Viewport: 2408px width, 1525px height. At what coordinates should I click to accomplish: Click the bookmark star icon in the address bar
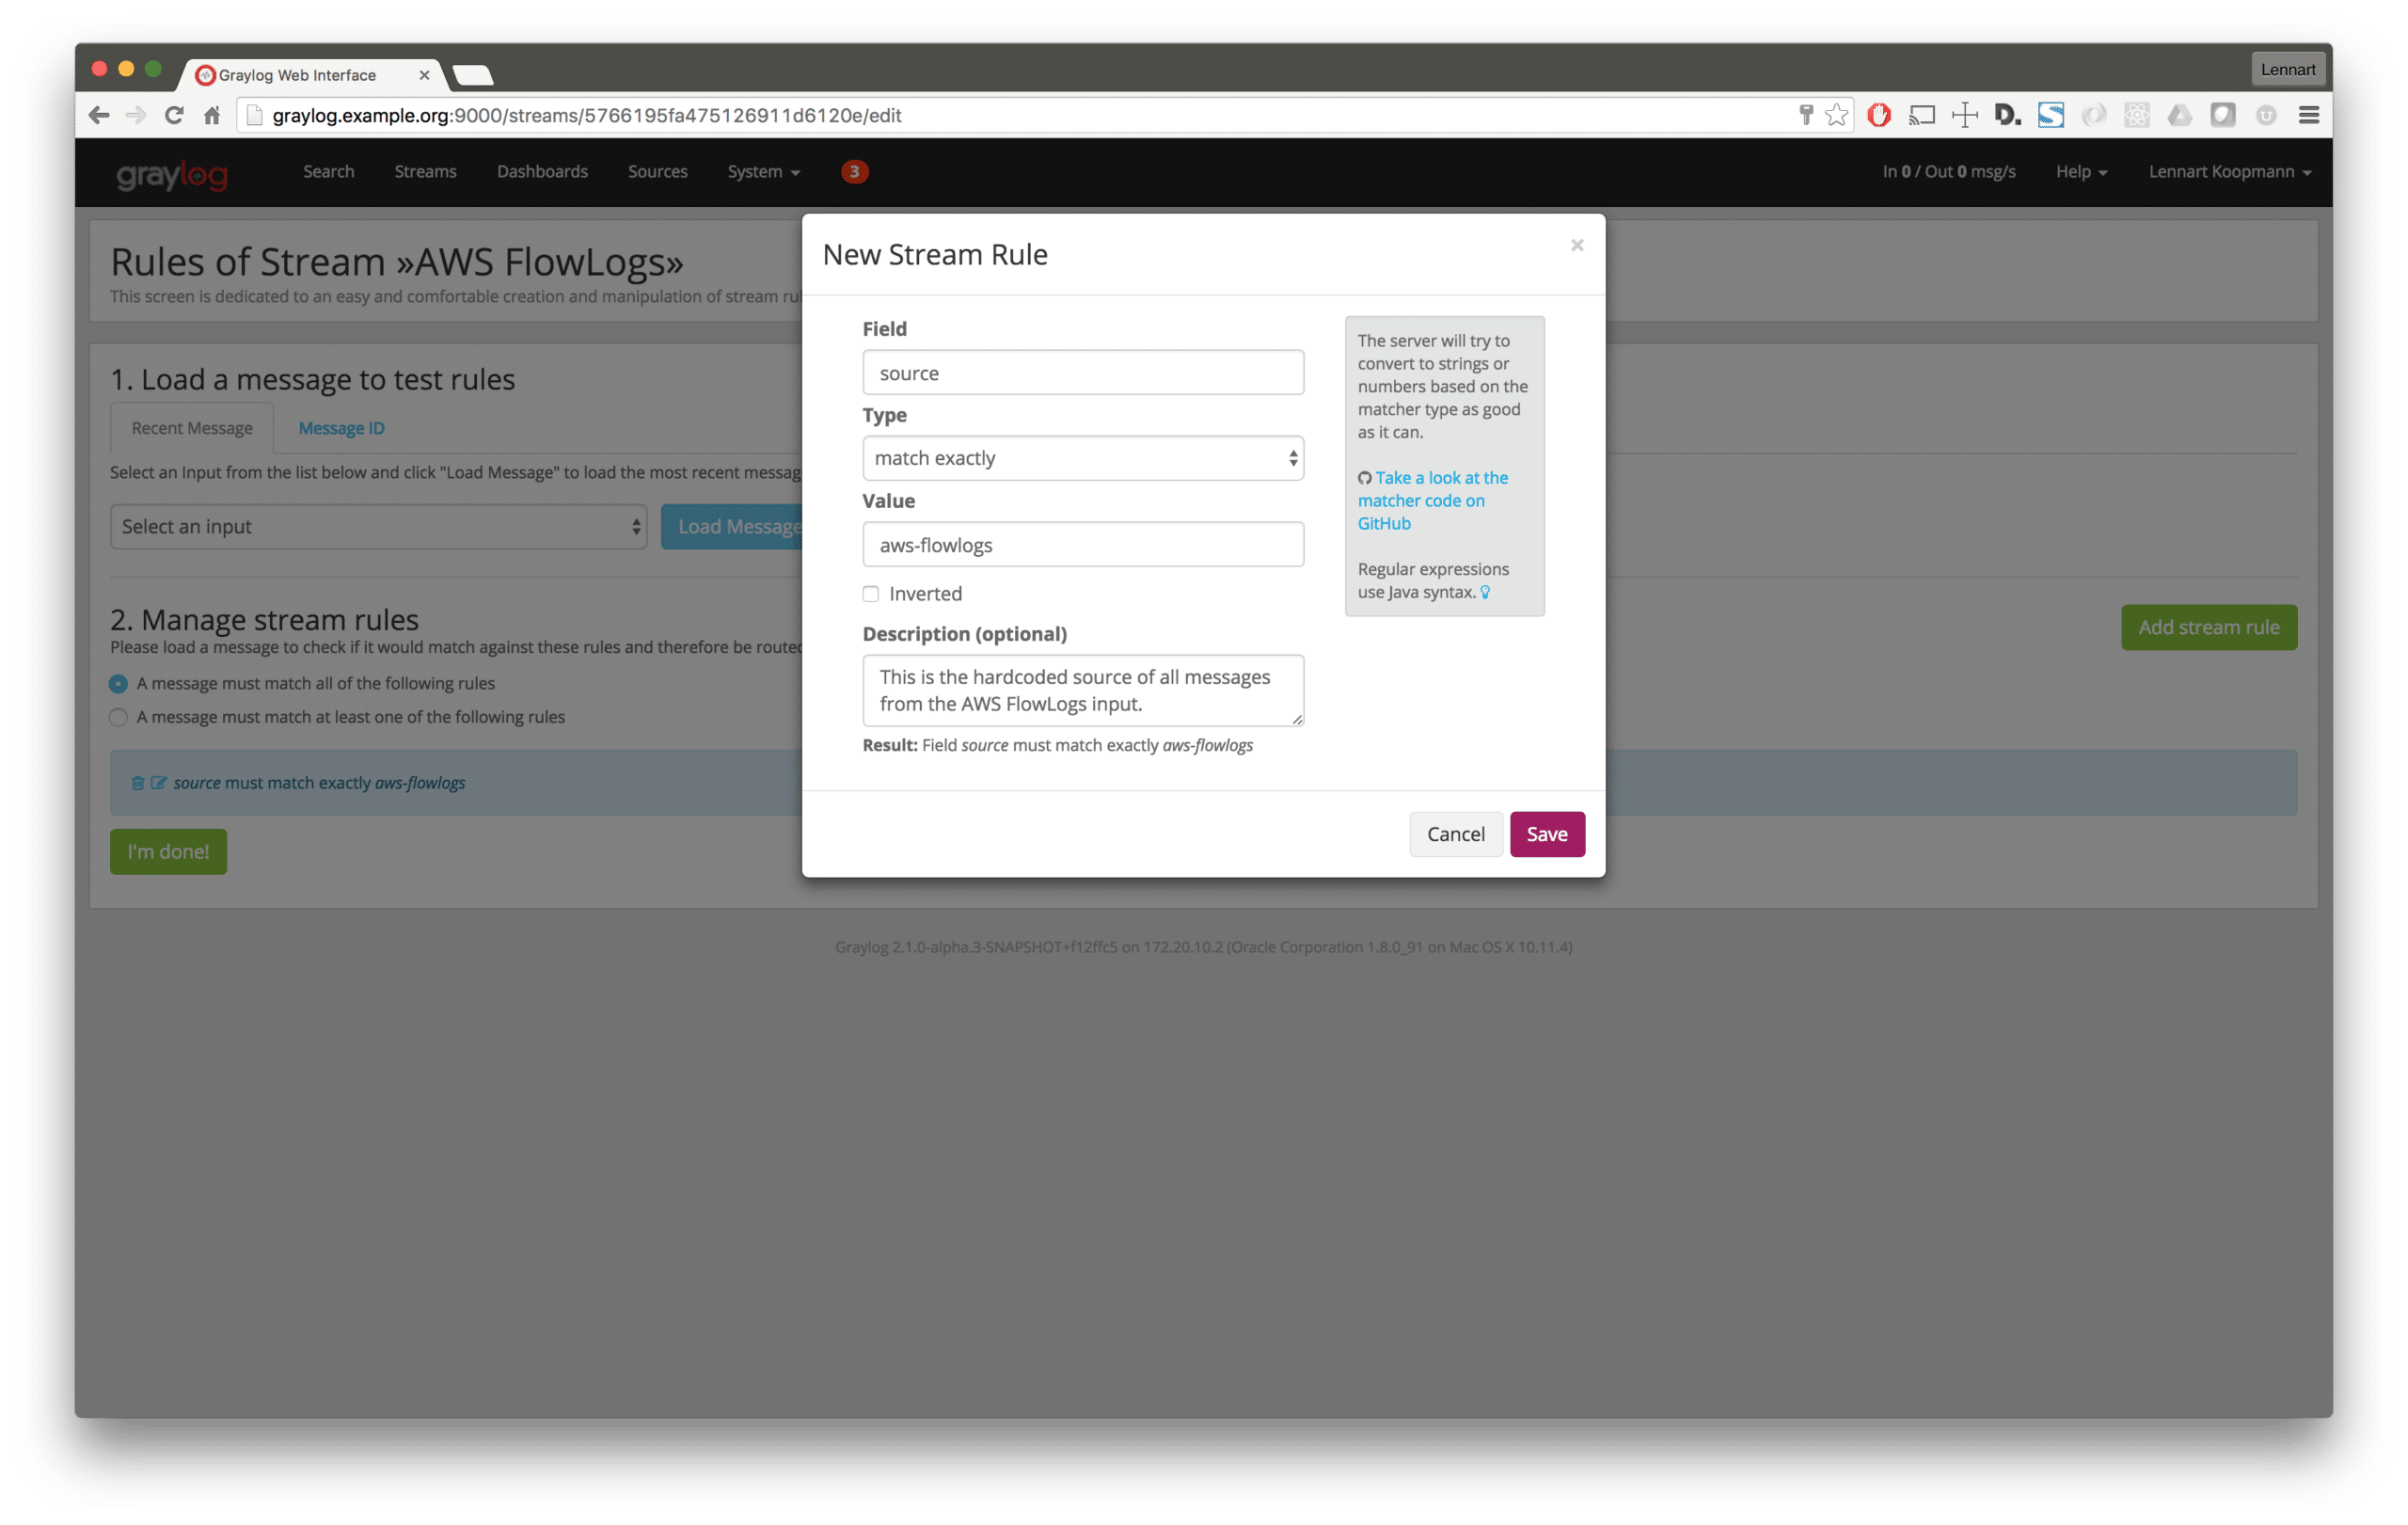pos(1836,115)
